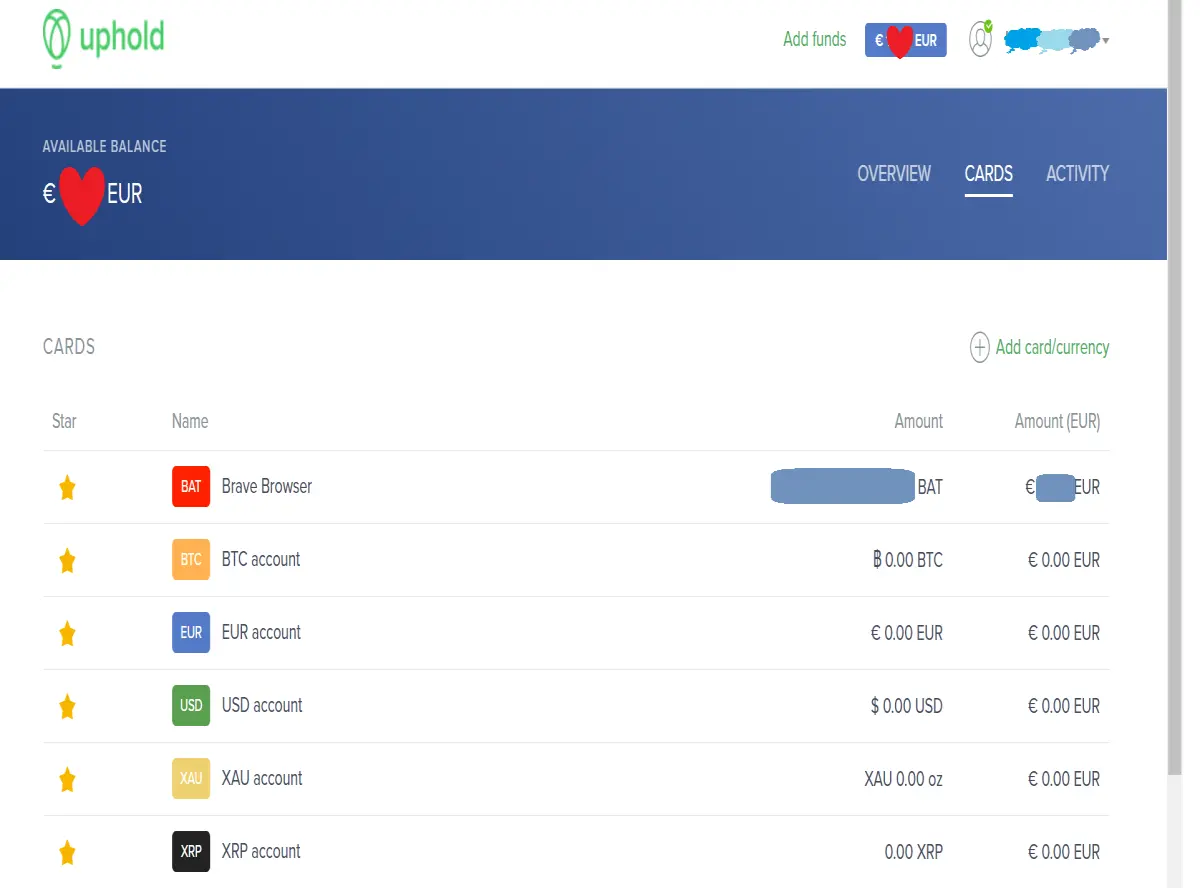This screenshot has height=888, width=1200.
Task: Click the 0.00 XRP amount
Action: tap(914, 852)
